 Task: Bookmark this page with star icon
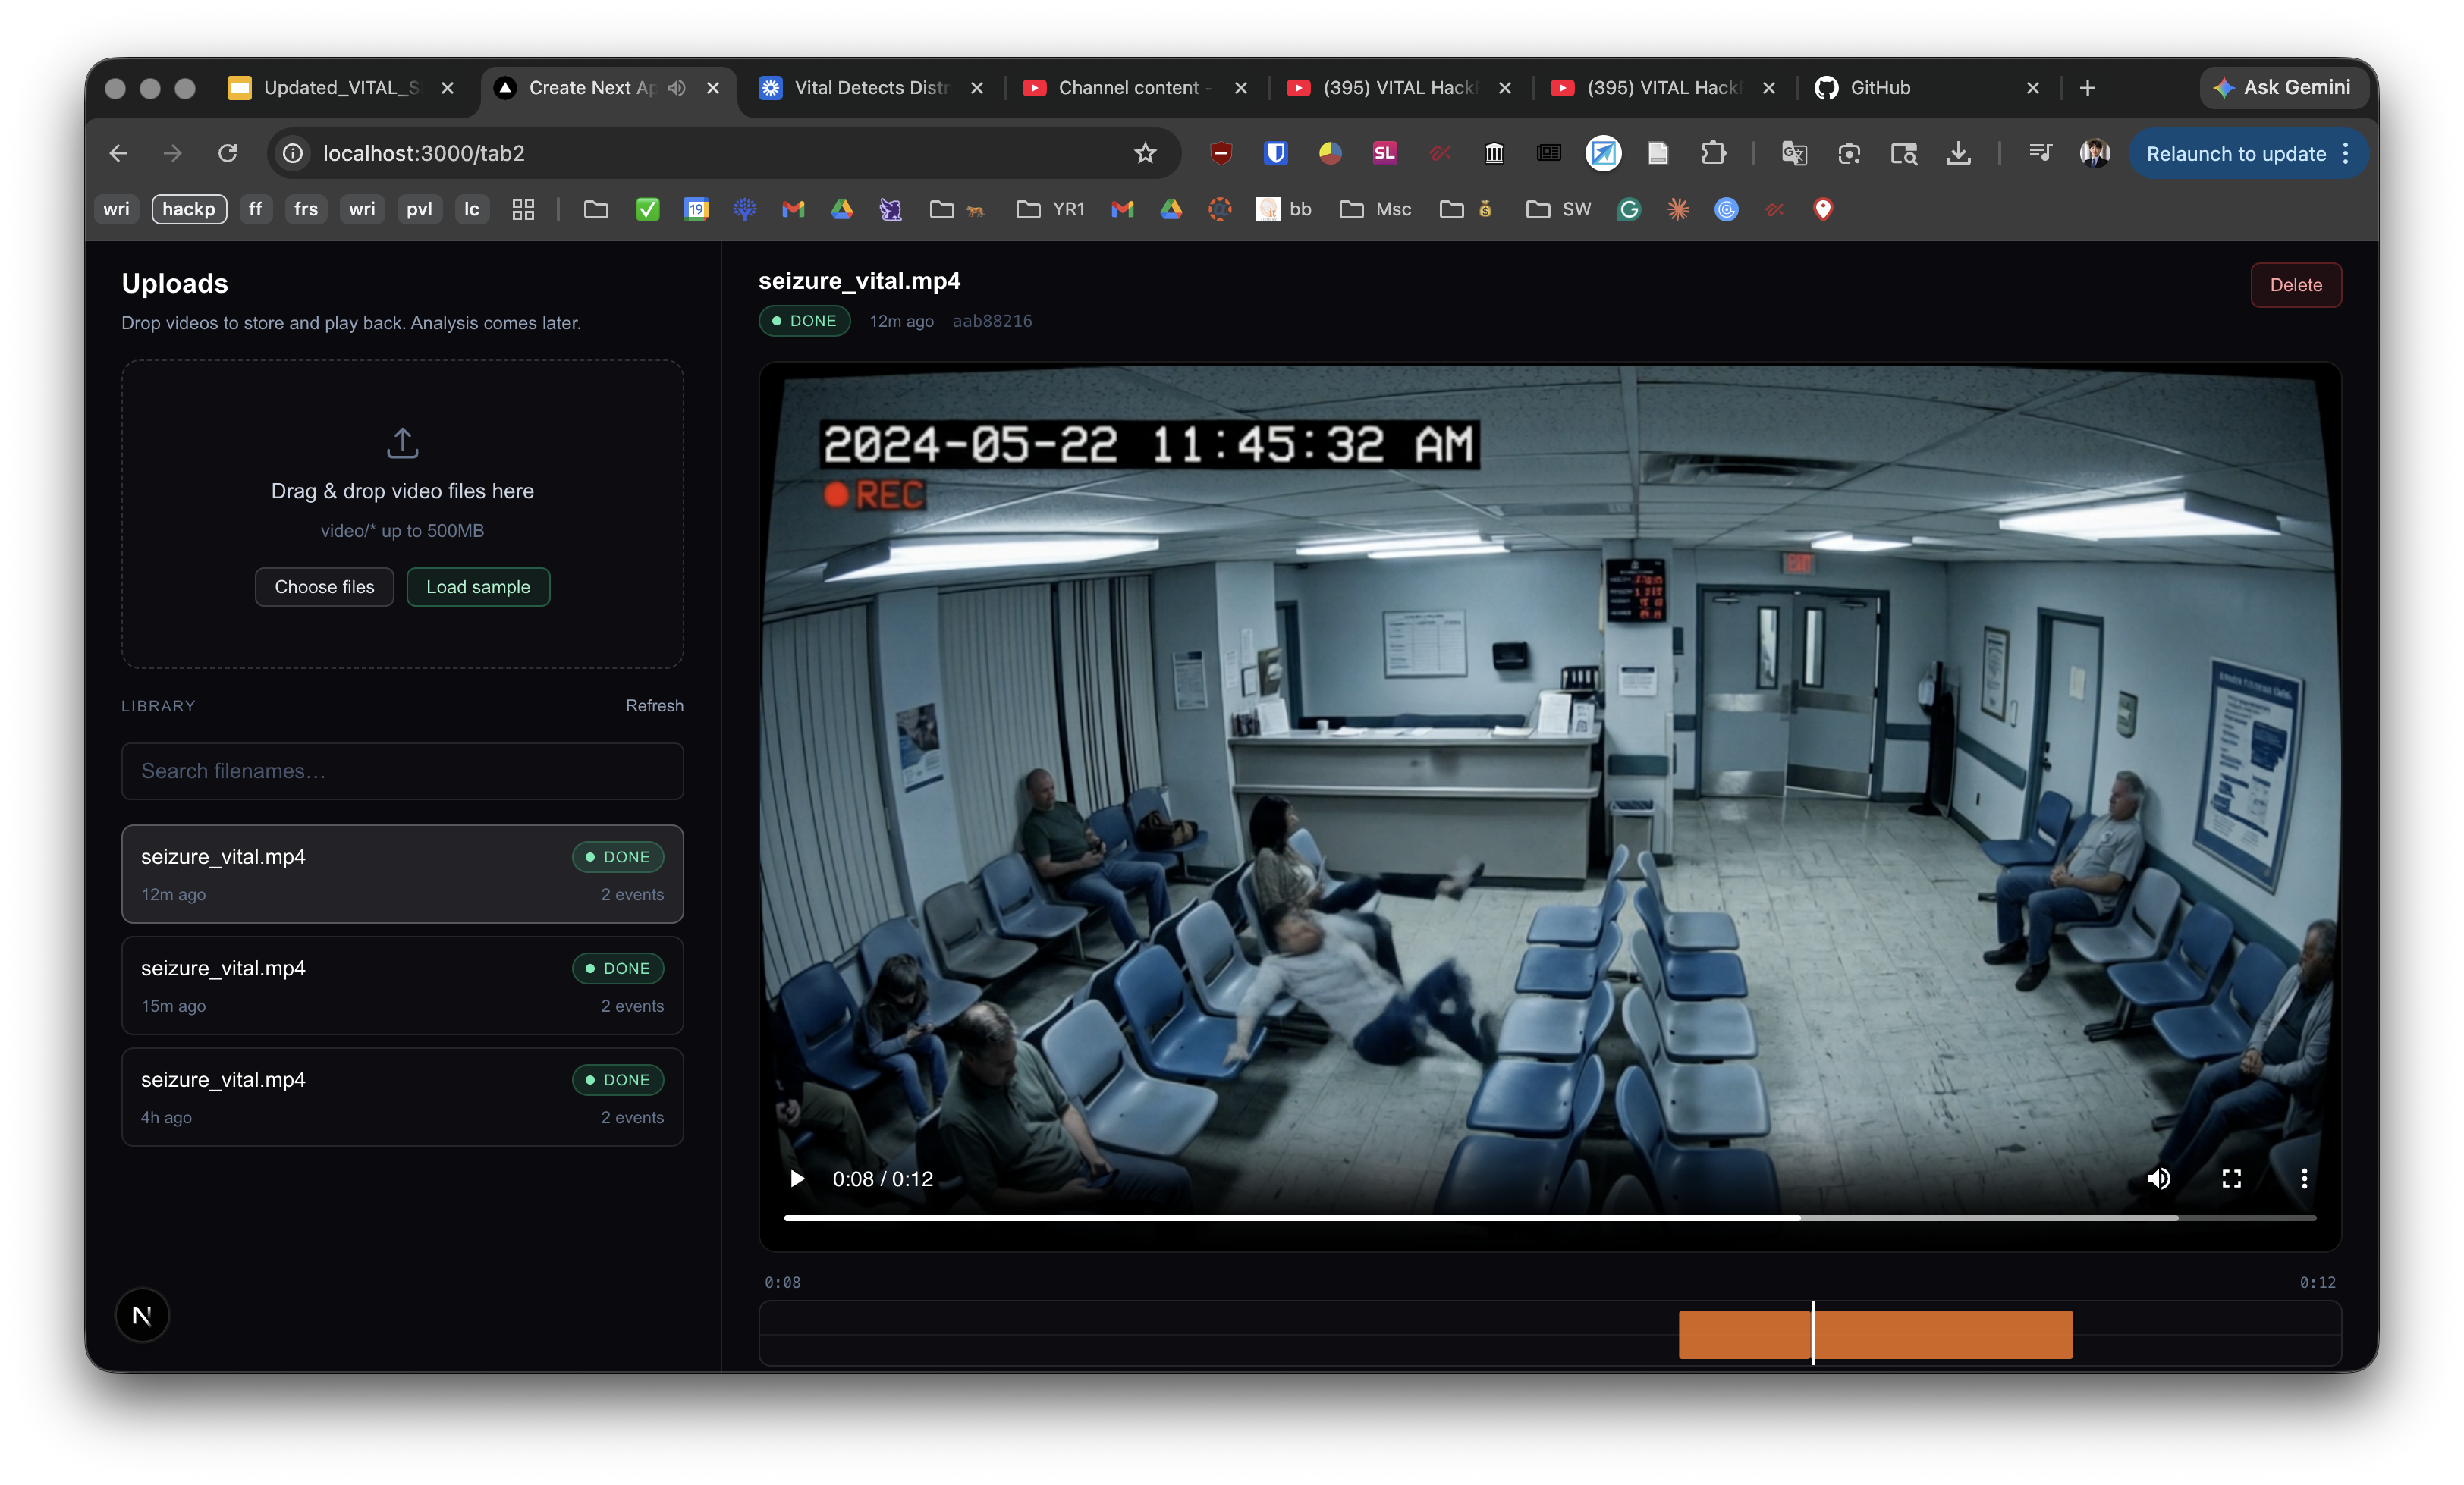pos(1145,153)
